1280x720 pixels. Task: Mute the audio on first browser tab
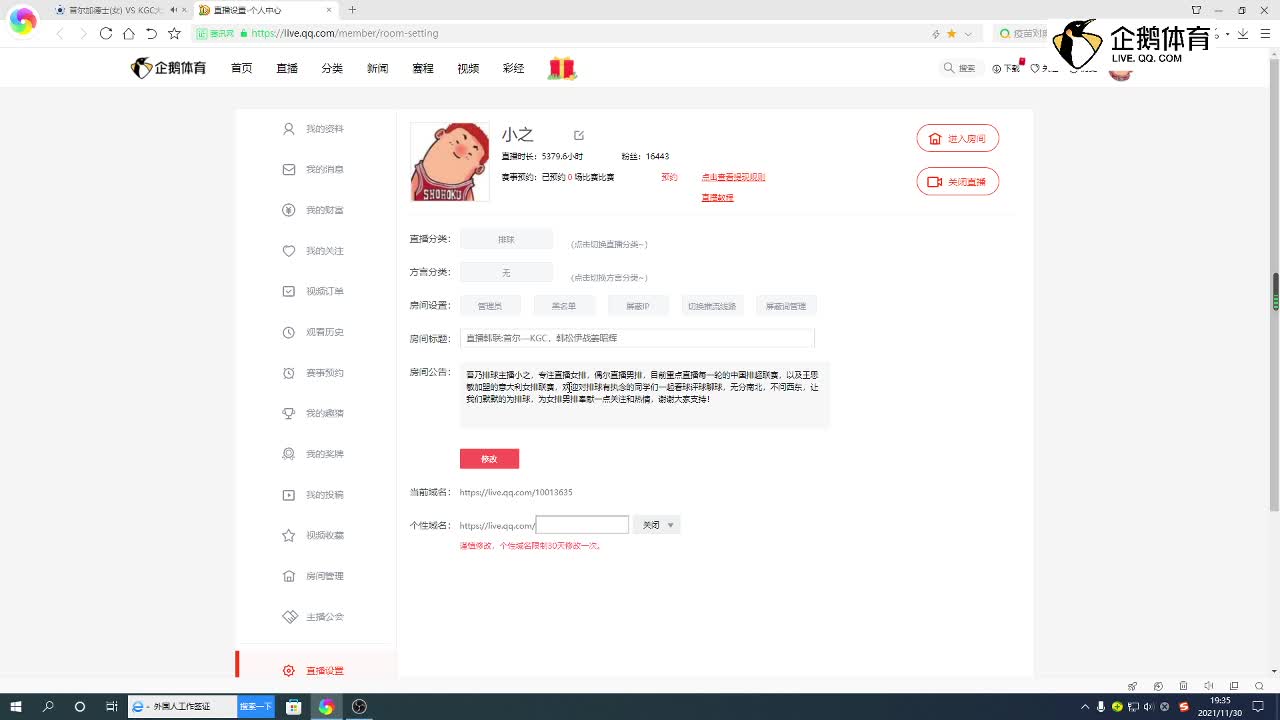(x=174, y=10)
